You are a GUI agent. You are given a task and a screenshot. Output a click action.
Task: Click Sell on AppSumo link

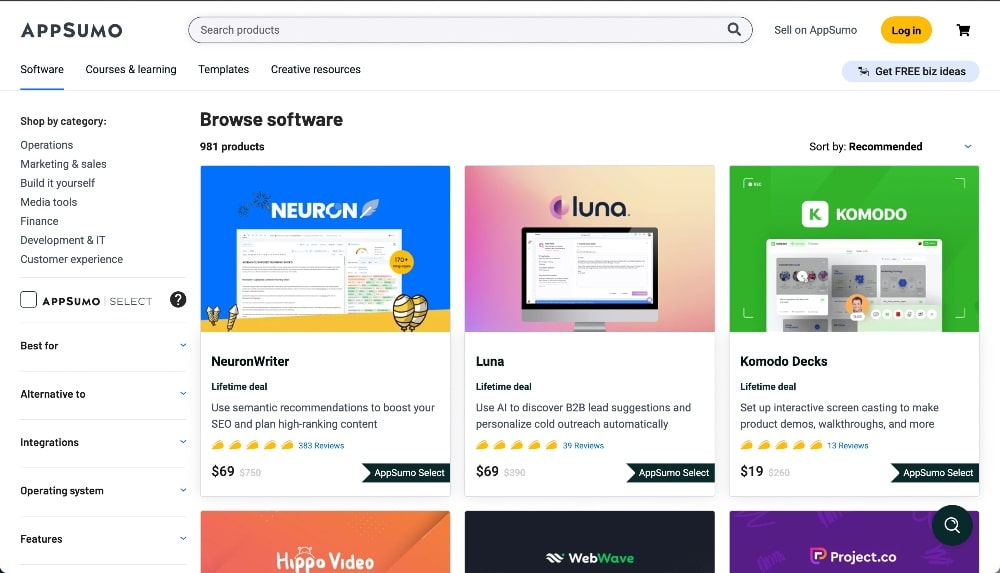tap(815, 30)
